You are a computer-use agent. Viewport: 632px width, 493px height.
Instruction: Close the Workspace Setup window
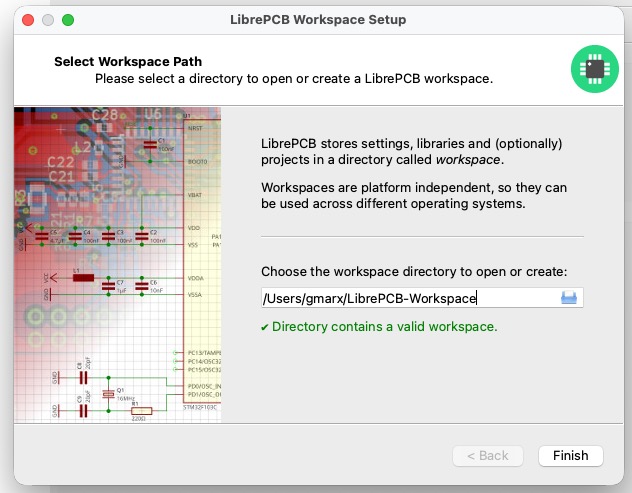click(x=28, y=20)
